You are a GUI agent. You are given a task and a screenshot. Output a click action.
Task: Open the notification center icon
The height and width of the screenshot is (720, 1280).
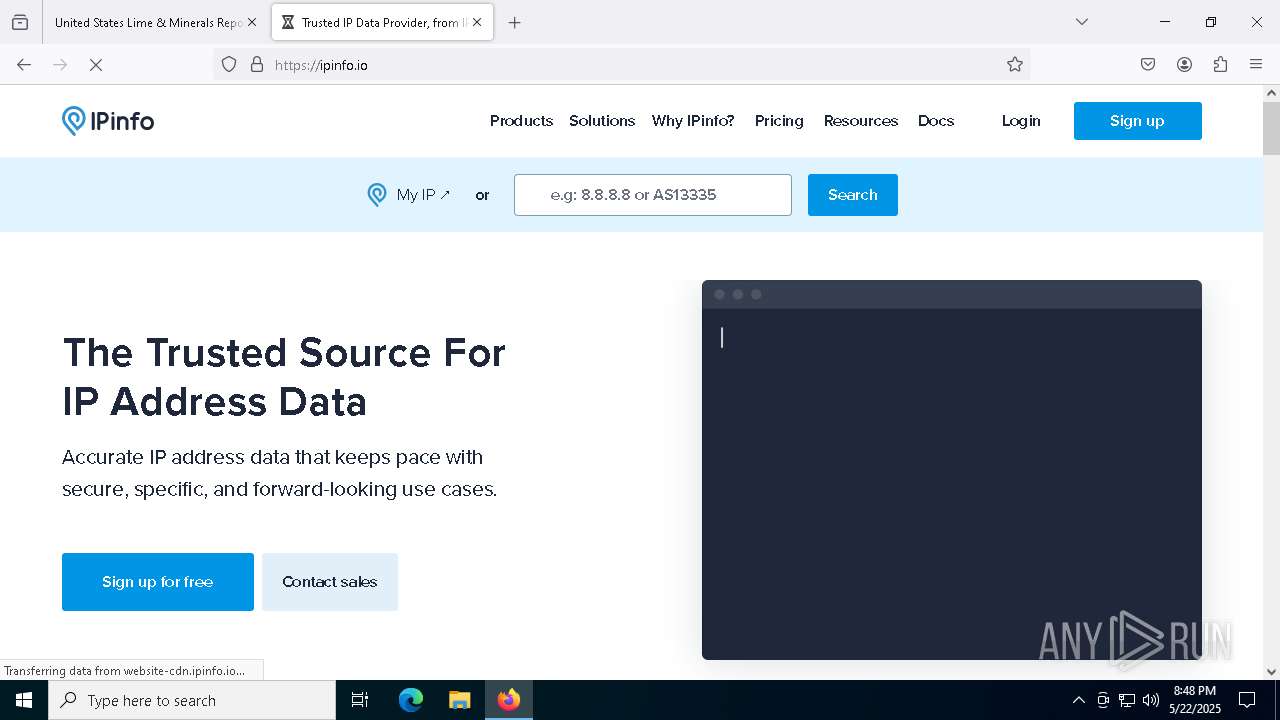point(1247,700)
